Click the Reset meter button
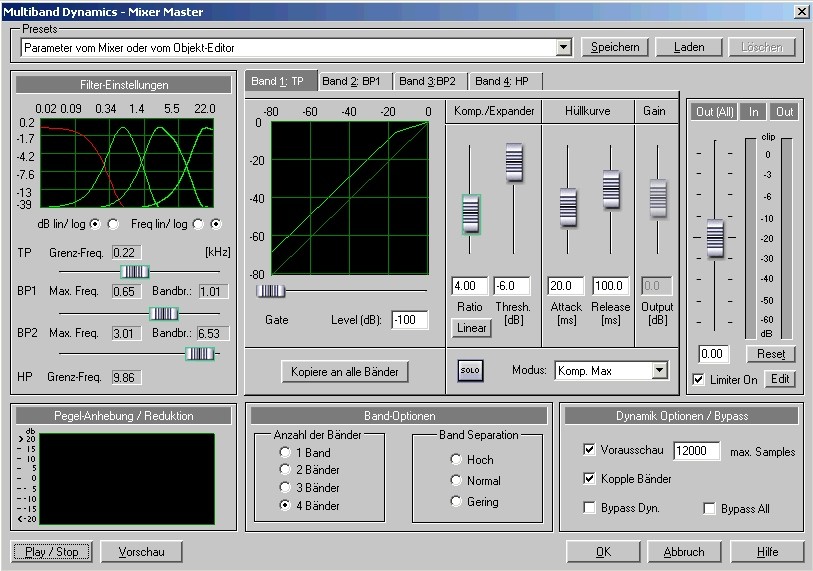The height and width of the screenshot is (571, 813). [x=770, y=354]
